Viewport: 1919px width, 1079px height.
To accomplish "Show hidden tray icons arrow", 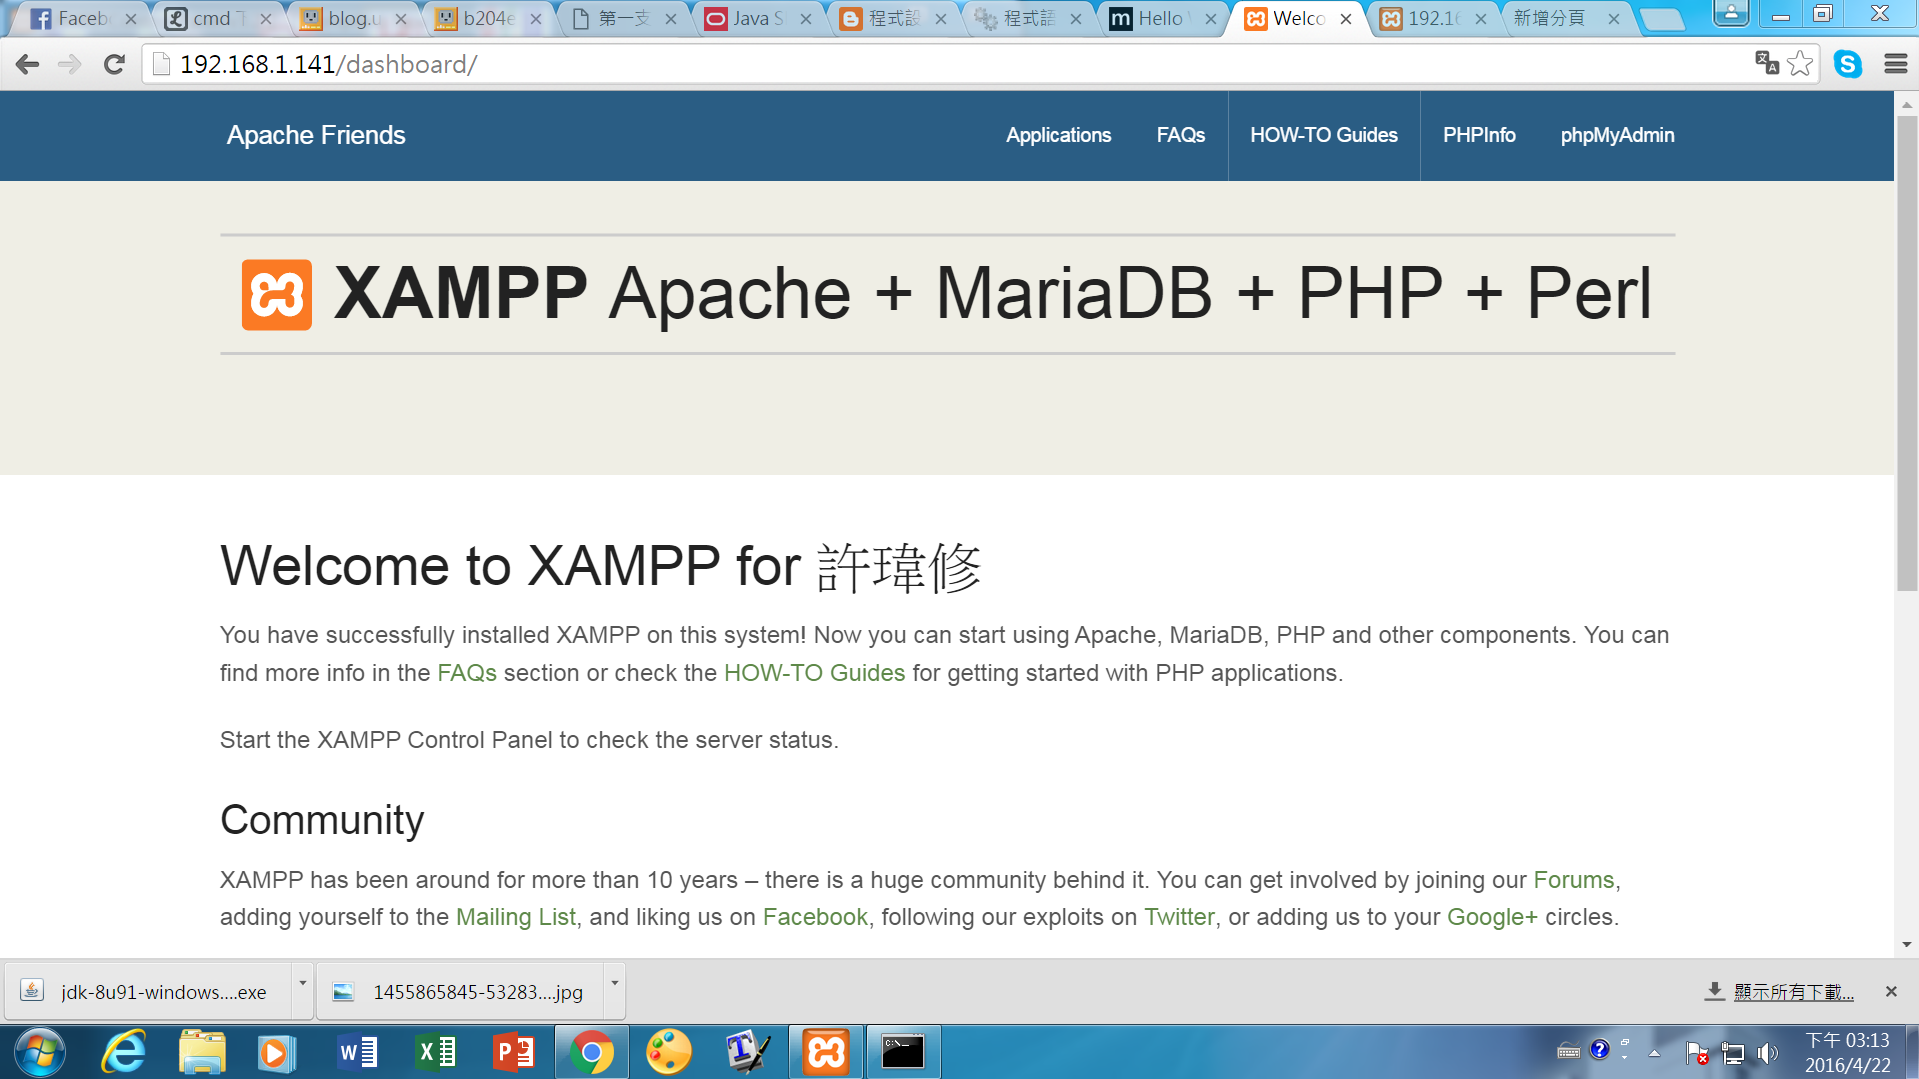I will pyautogui.click(x=1655, y=1053).
